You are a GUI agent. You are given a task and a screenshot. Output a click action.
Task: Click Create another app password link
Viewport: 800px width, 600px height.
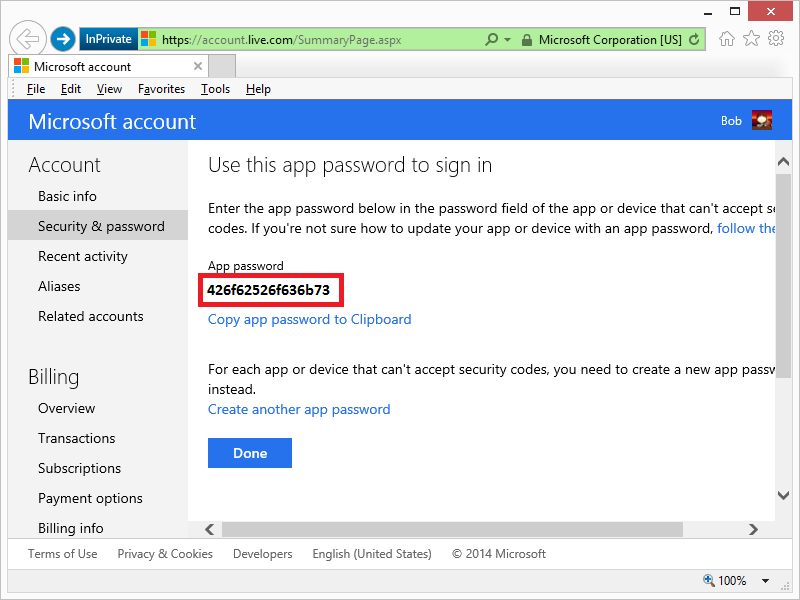(299, 409)
